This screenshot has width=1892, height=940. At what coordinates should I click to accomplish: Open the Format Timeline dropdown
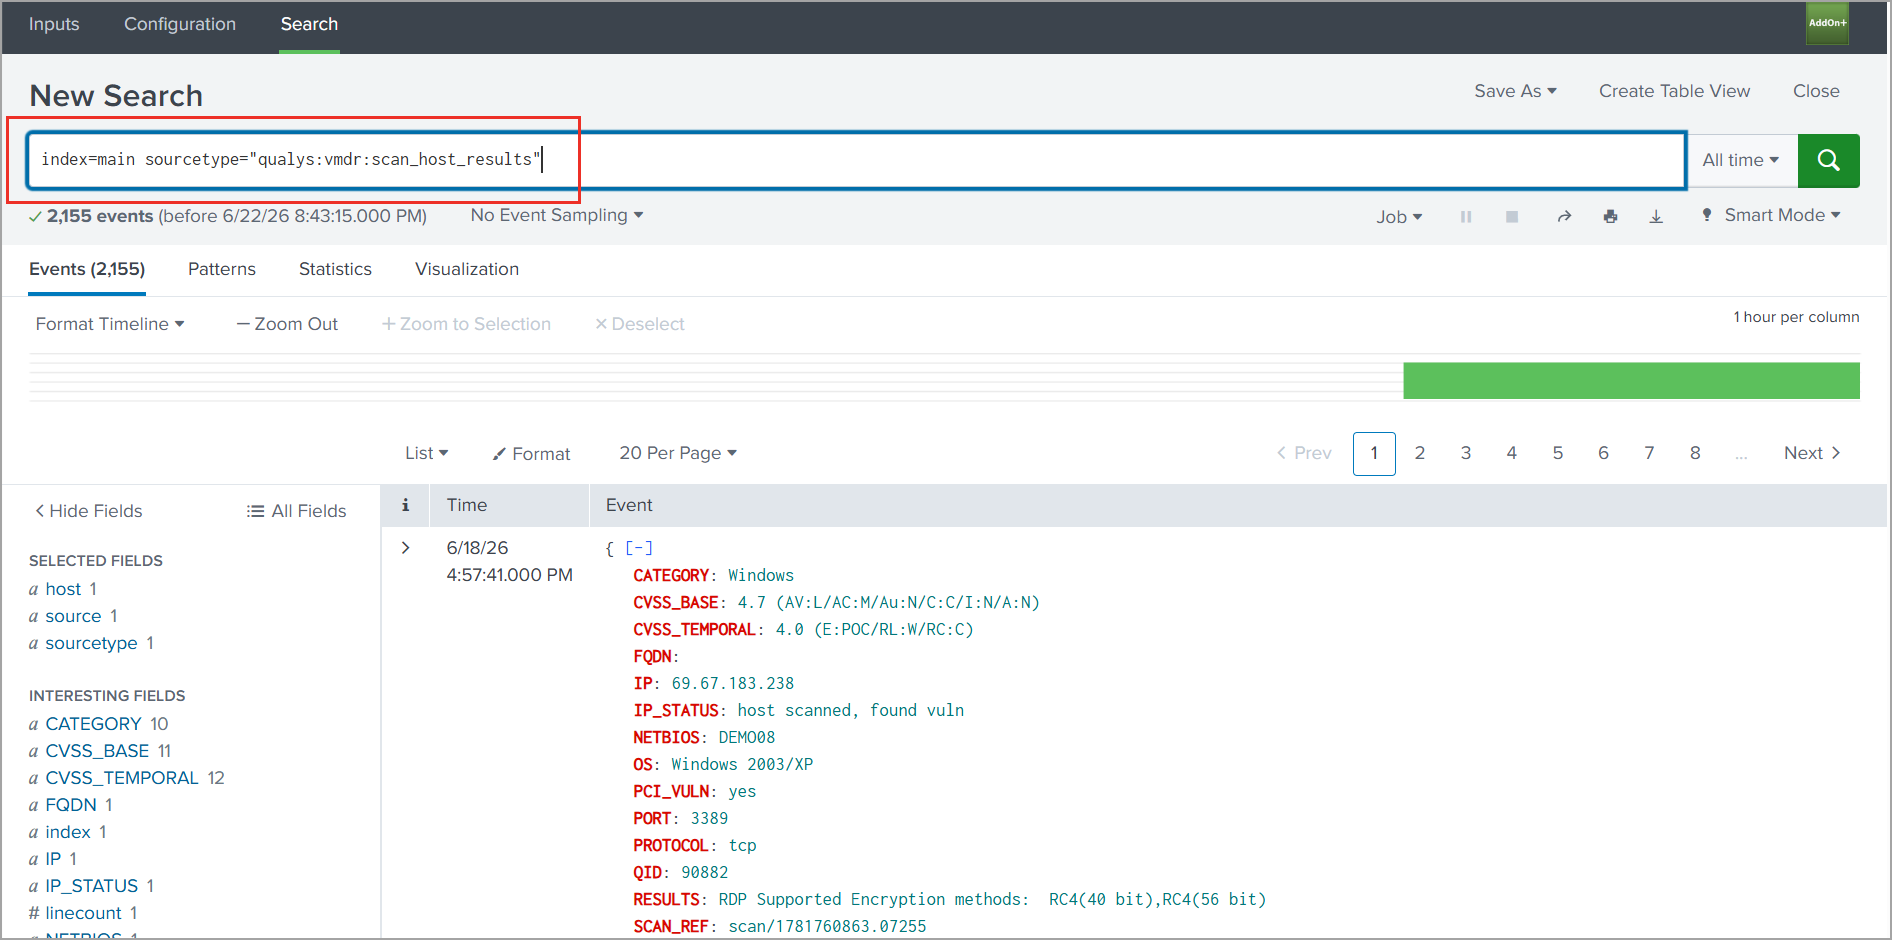click(110, 324)
